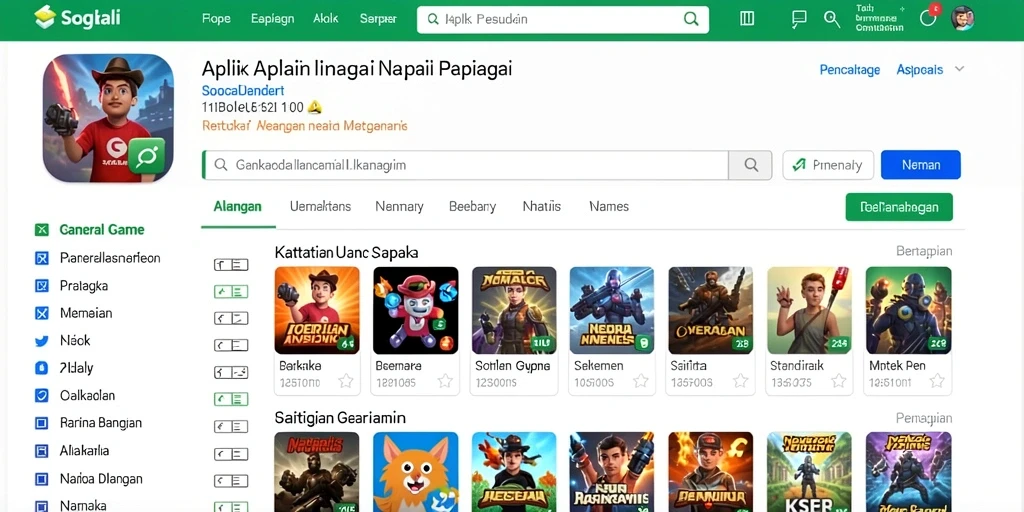Focus the Aplik Pesudain top search field

(x=562, y=20)
